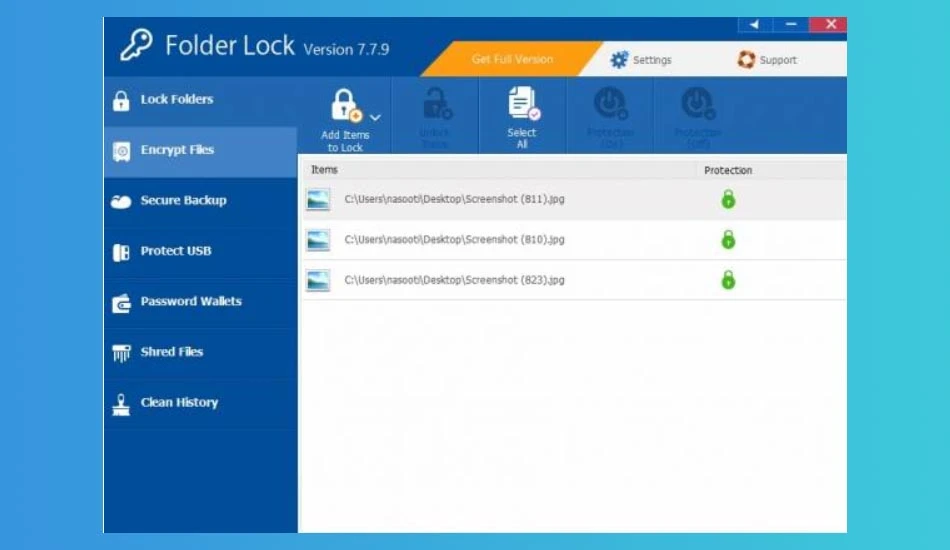
Task: Expand the Add Items to Lock dropdown arrow
Action: click(x=375, y=118)
